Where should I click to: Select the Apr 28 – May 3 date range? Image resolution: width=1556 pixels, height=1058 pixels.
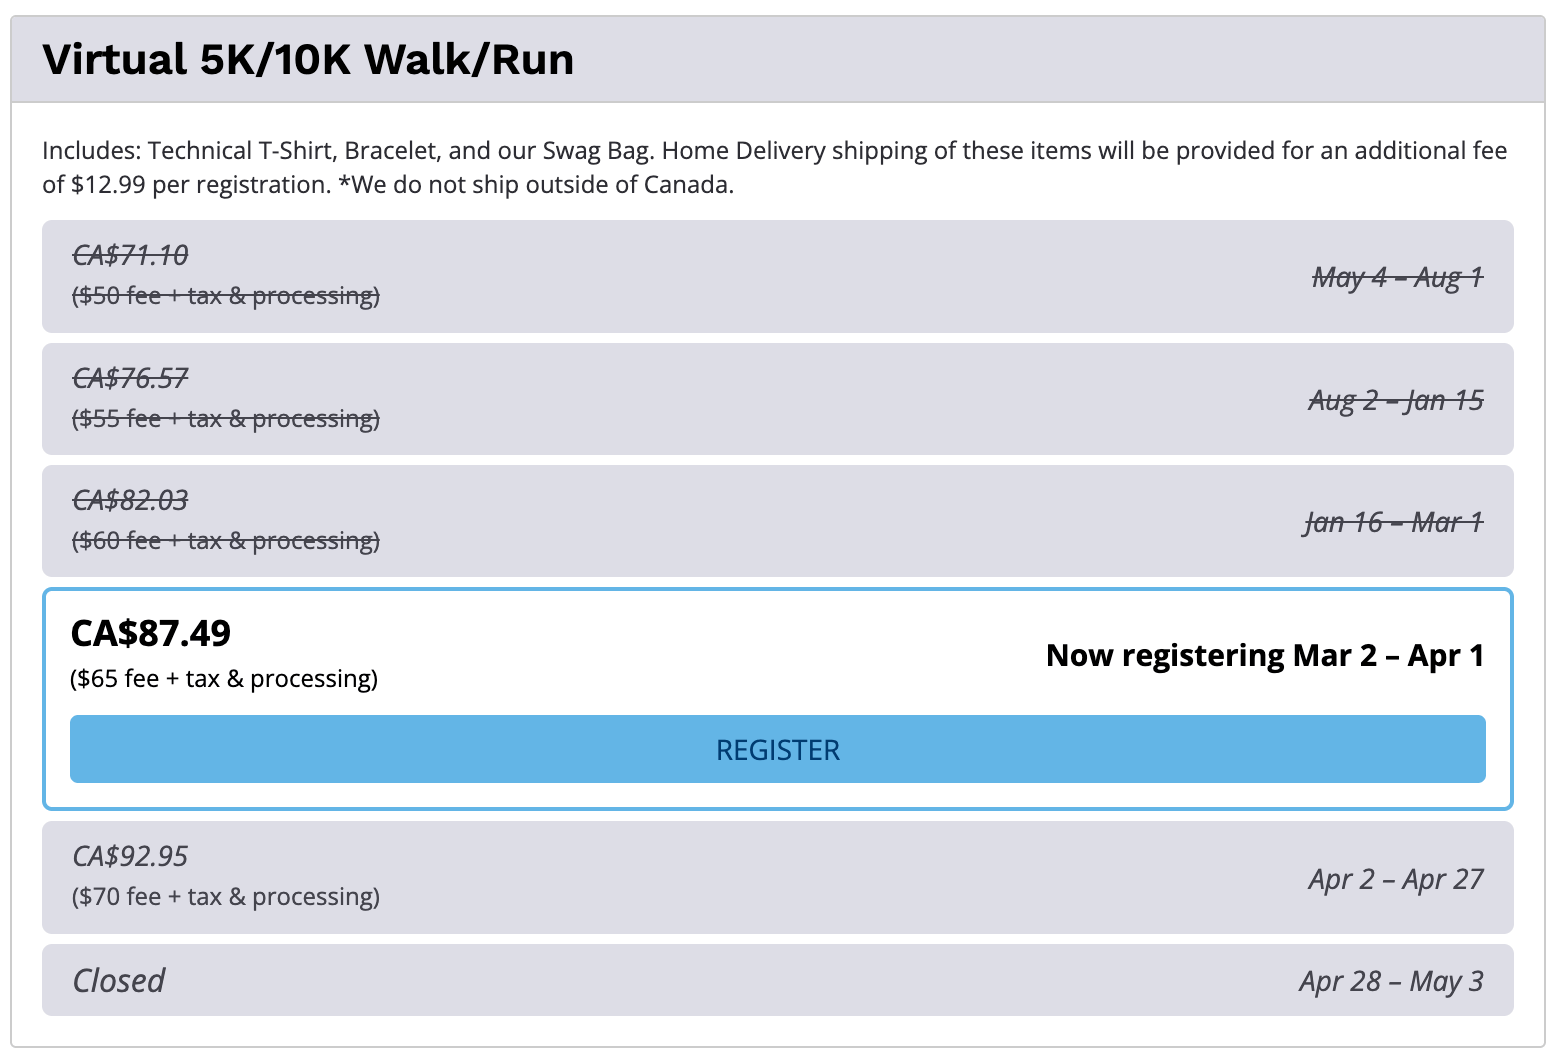1391,981
